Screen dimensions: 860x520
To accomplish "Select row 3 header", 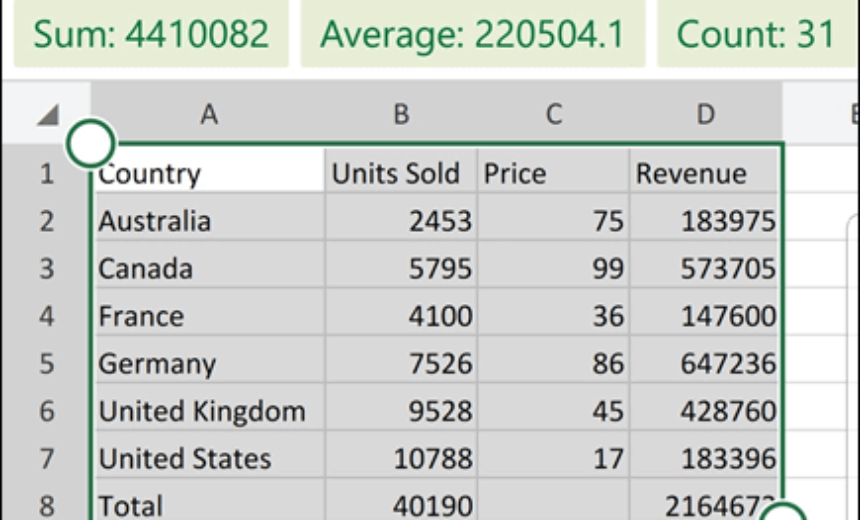I will [46, 269].
